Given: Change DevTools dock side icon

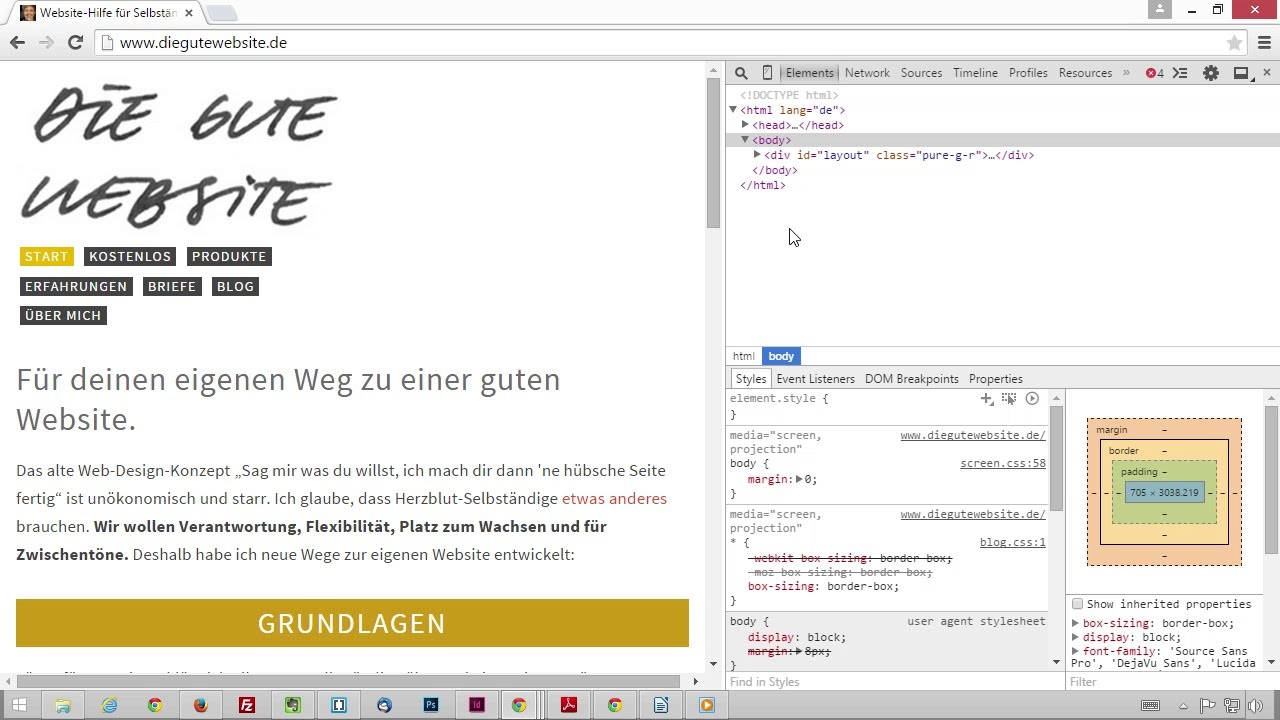Looking at the screenshot, I should pyautogui.click(x=1241, y=73).
